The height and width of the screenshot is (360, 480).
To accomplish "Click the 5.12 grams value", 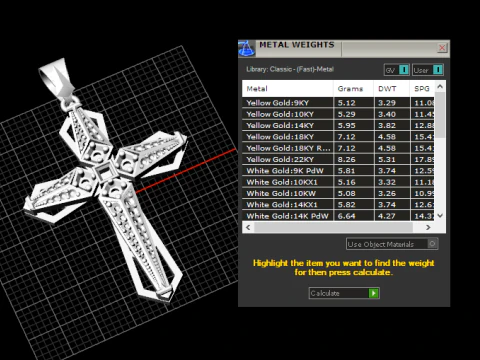I will pos(347,103).
